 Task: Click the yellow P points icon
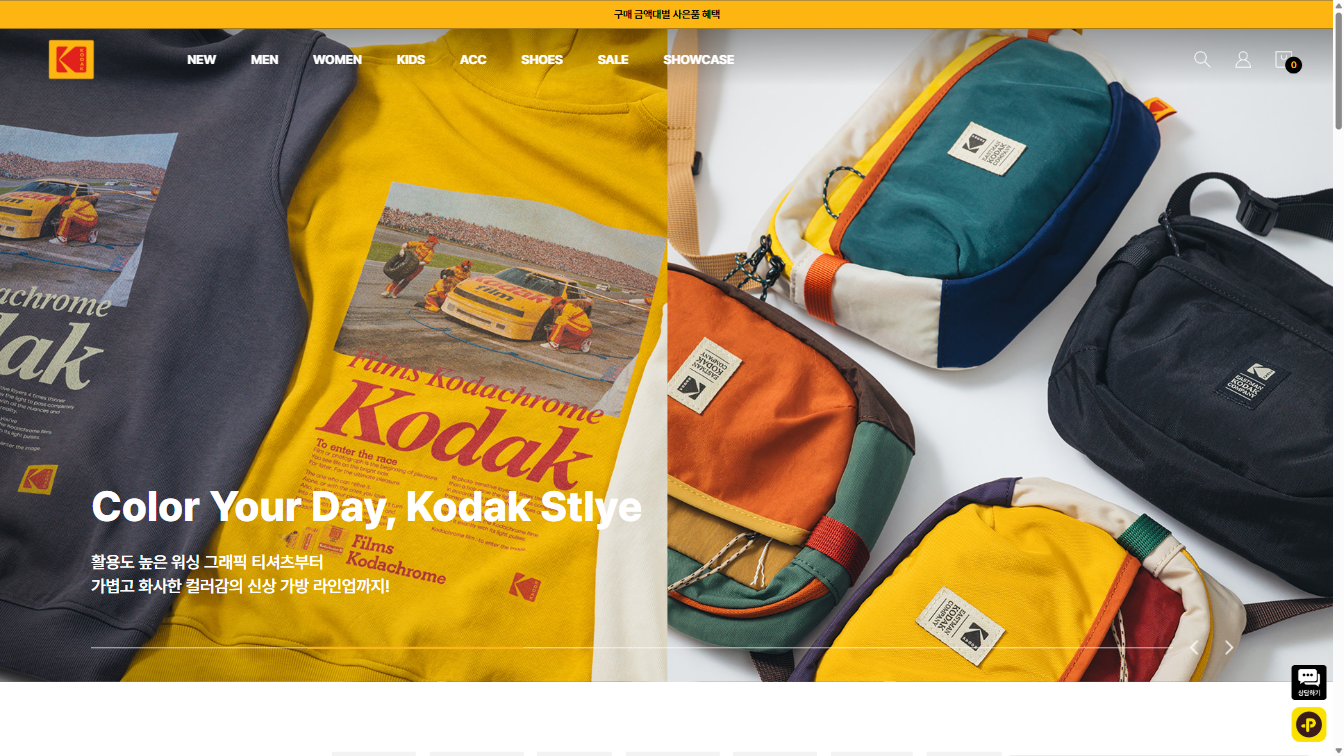pyautogui.click(x=1309, y=724)
